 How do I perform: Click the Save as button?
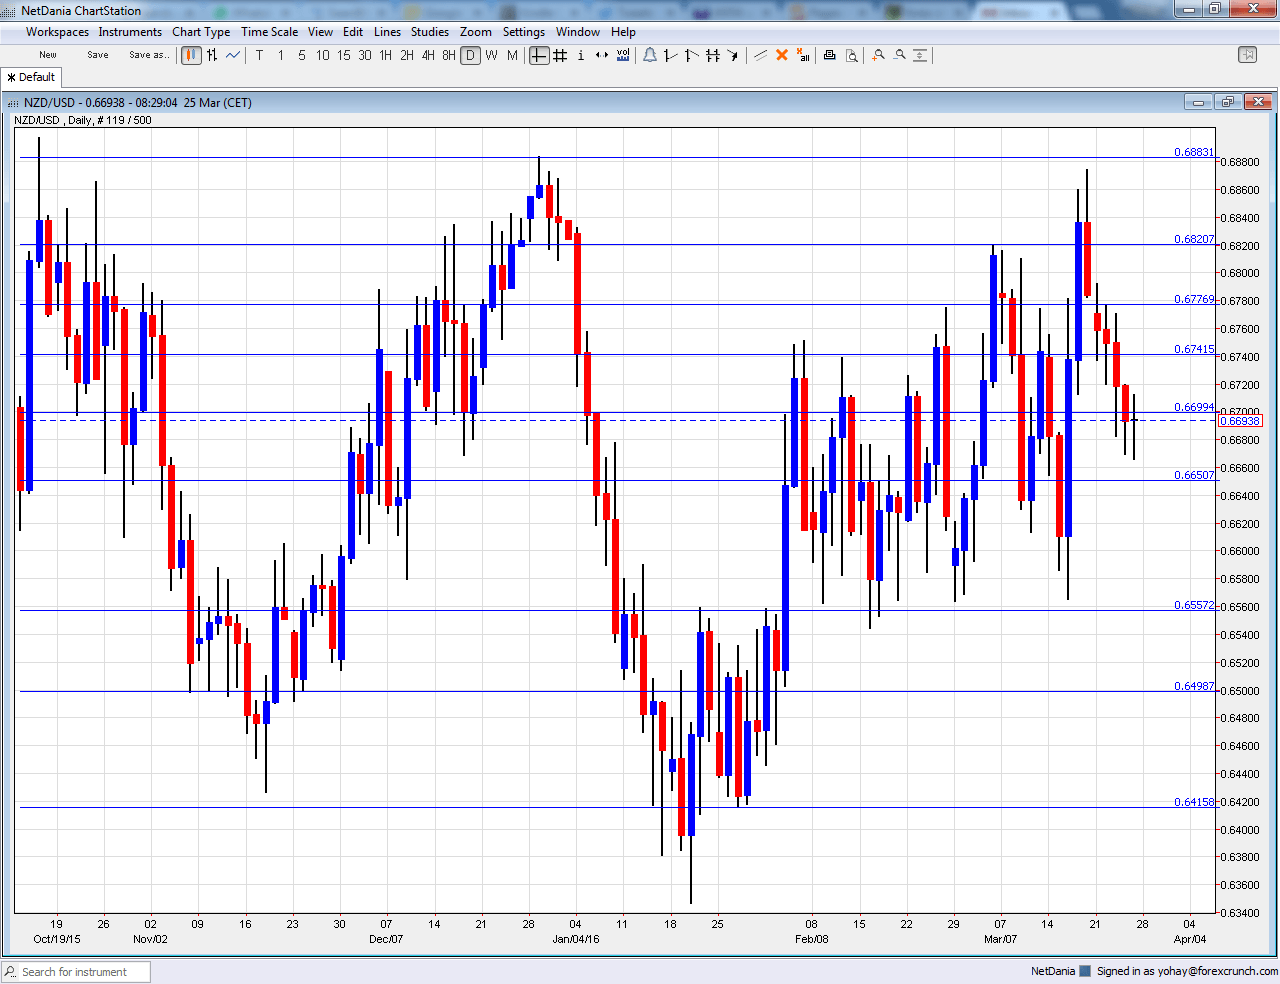point(149,55)
